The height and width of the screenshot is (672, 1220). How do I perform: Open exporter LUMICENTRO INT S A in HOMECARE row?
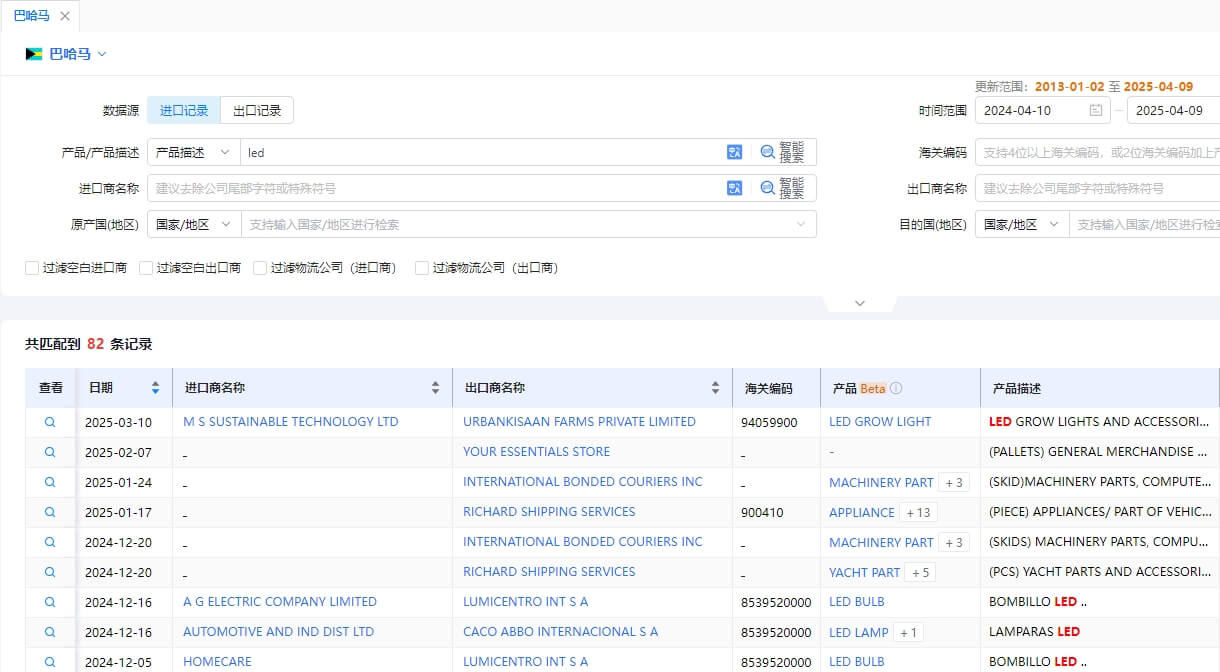pyautogui.click(x=525, y=661)
